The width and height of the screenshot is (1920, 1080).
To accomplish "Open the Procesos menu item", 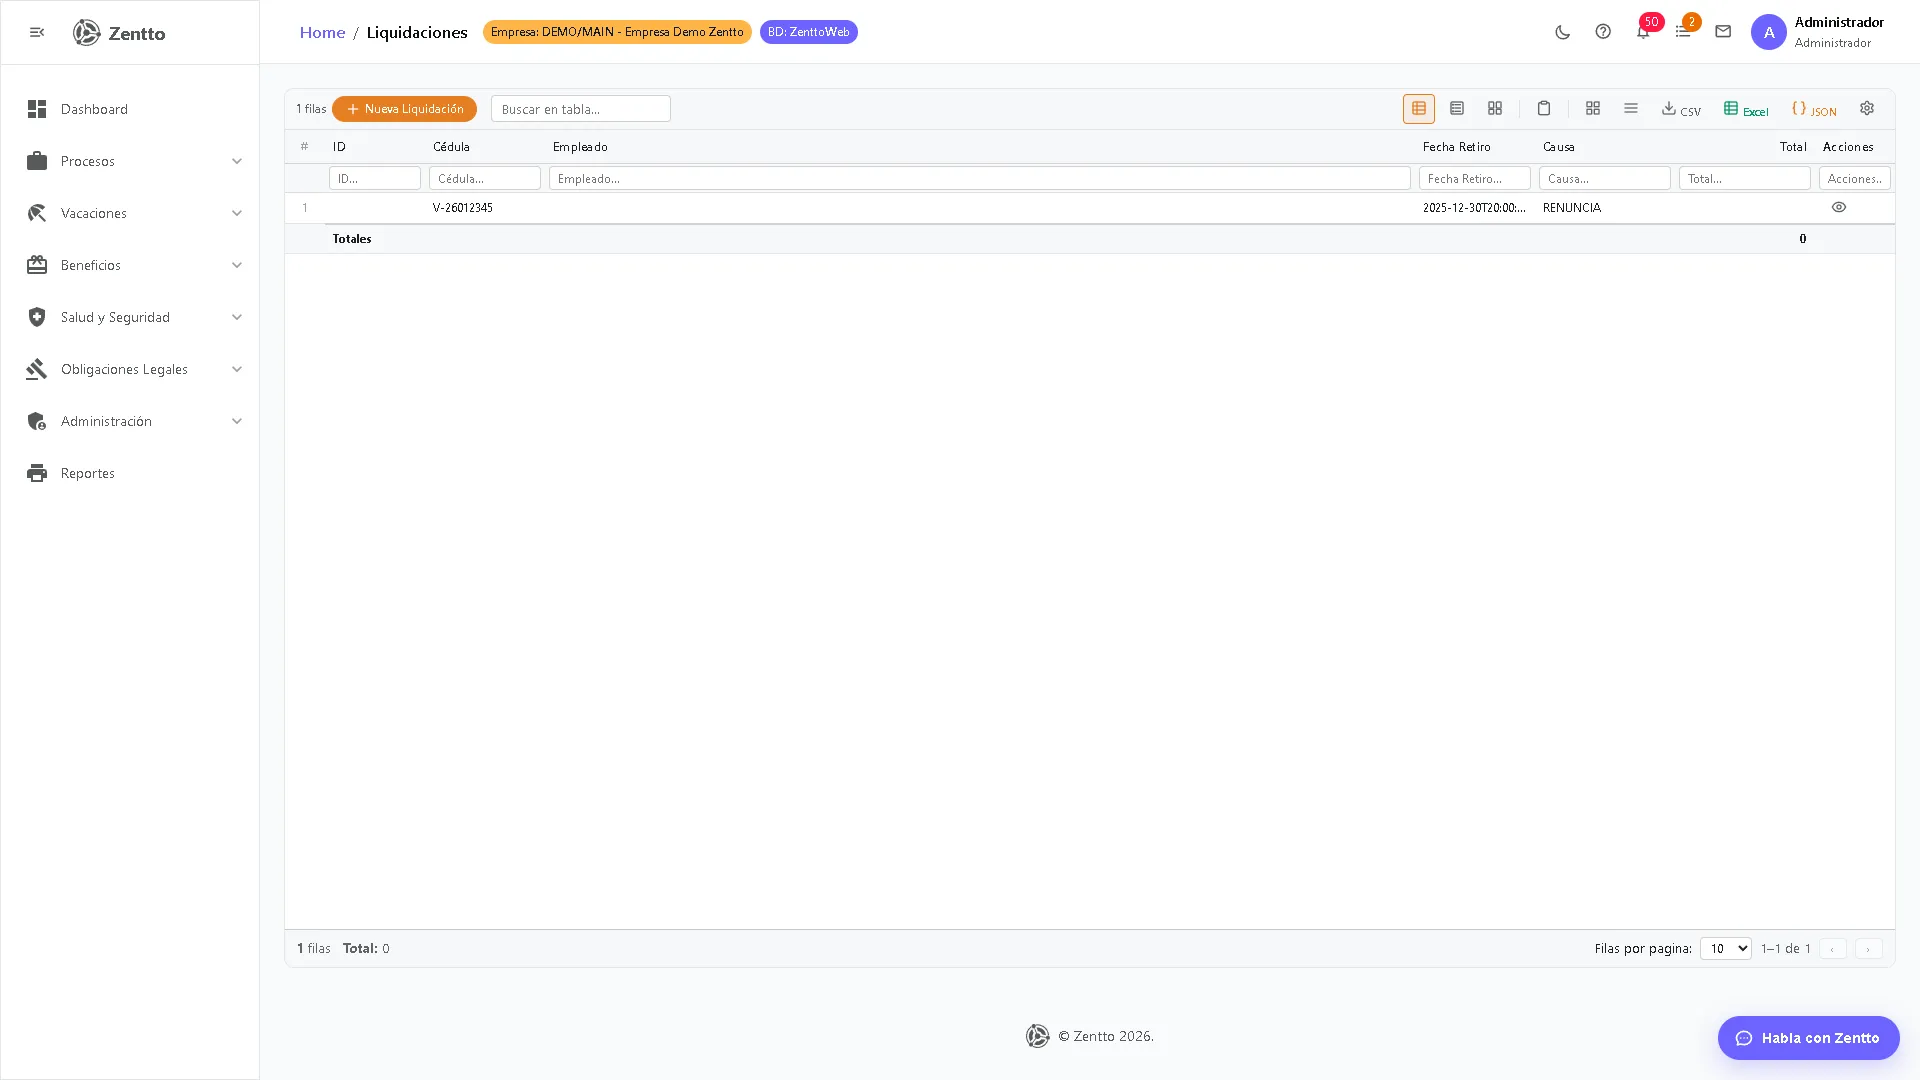I will coord(130,161).
